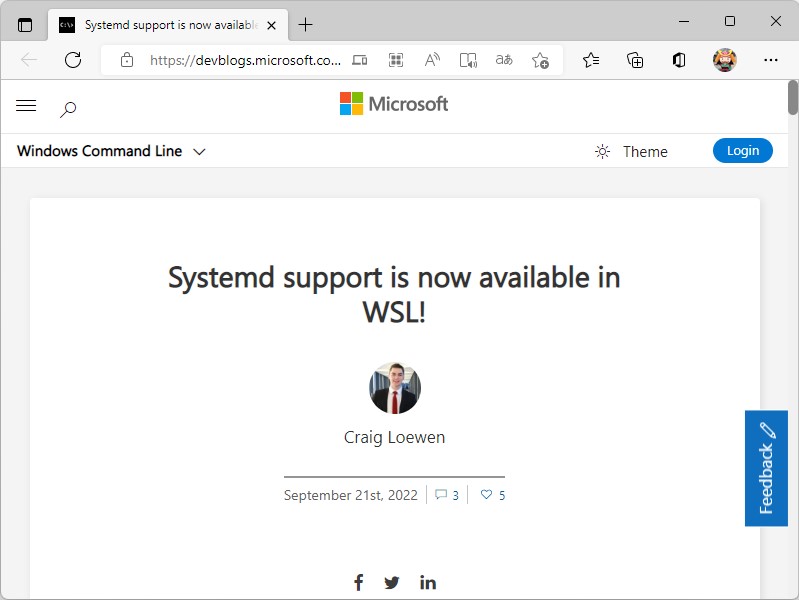799x600 pixels.
Task: Open site search magnifier
Action: point(68,109)
